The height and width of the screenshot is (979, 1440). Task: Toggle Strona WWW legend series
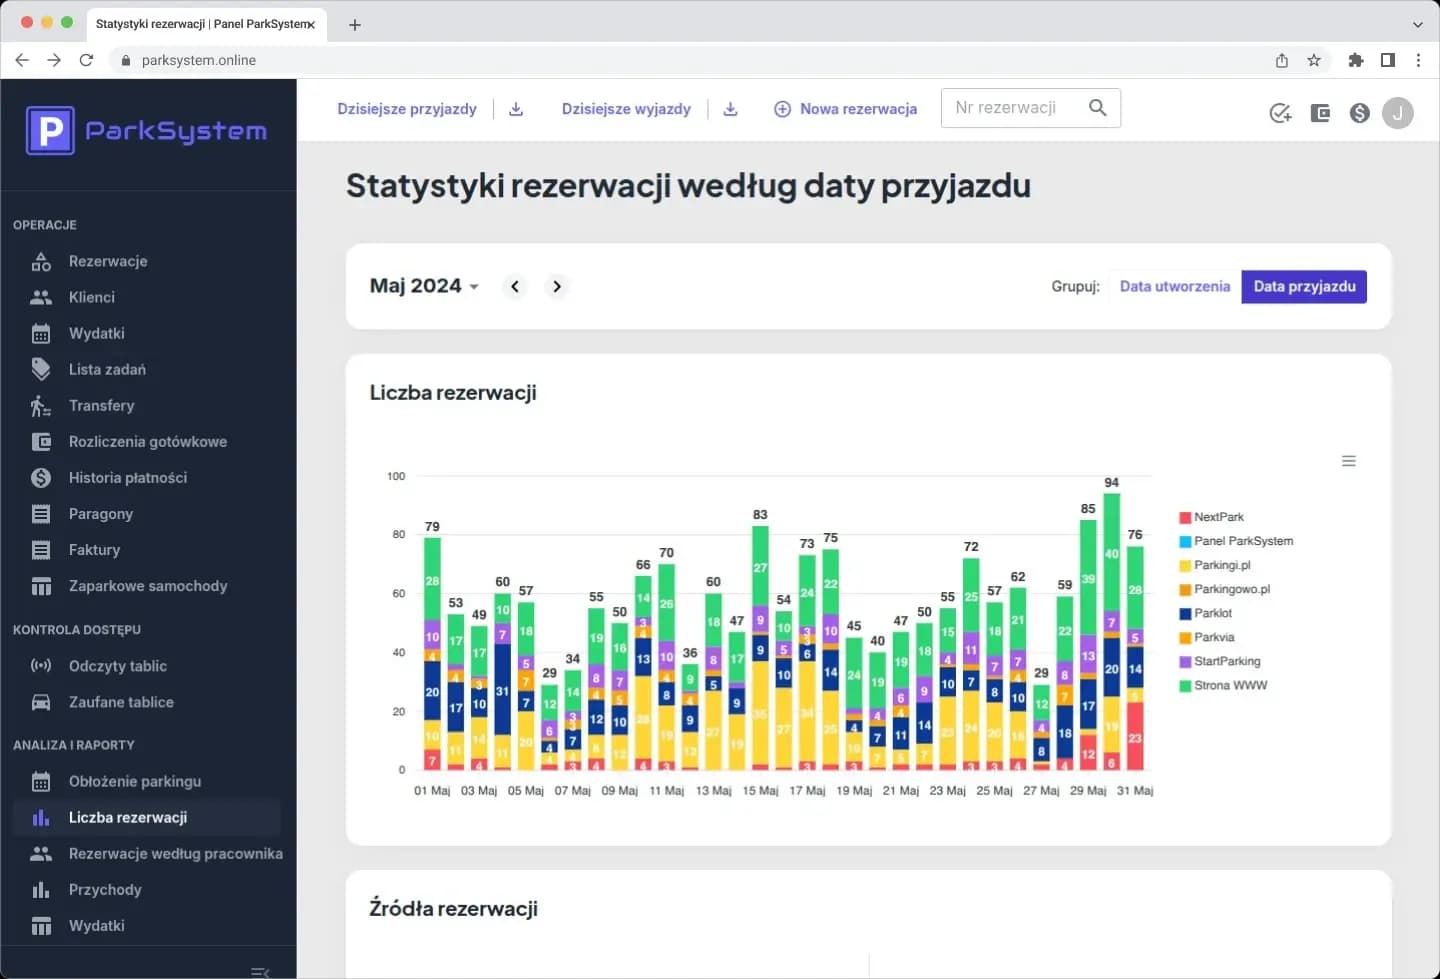click(1223, 686)
